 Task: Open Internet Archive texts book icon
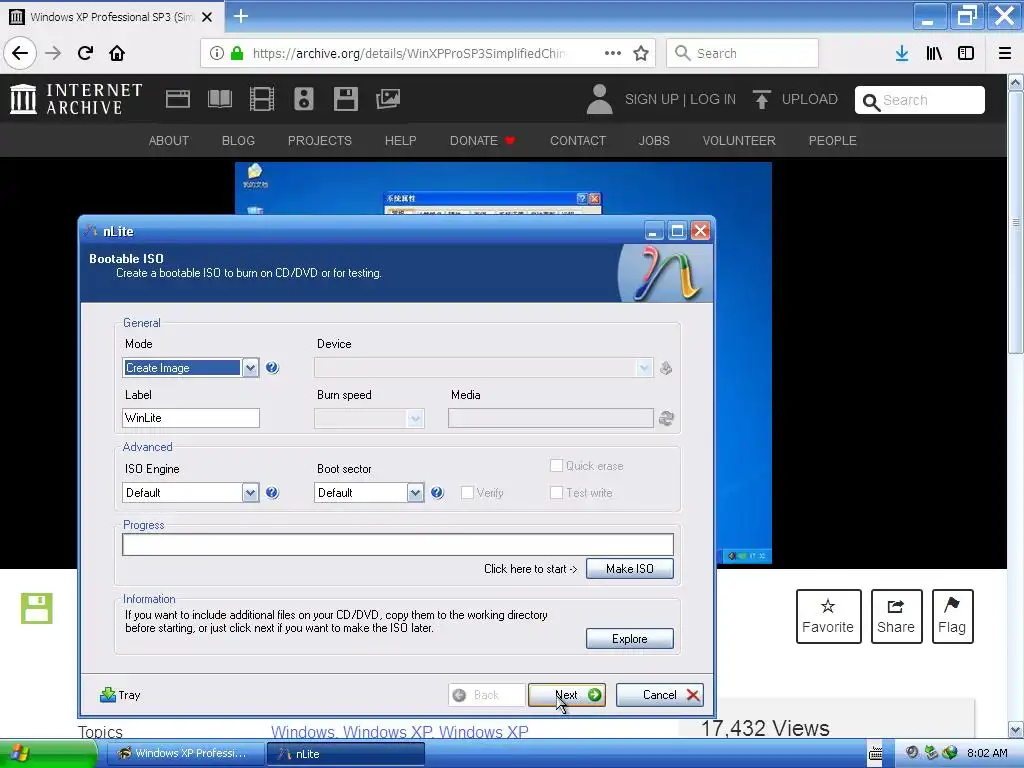219,99
